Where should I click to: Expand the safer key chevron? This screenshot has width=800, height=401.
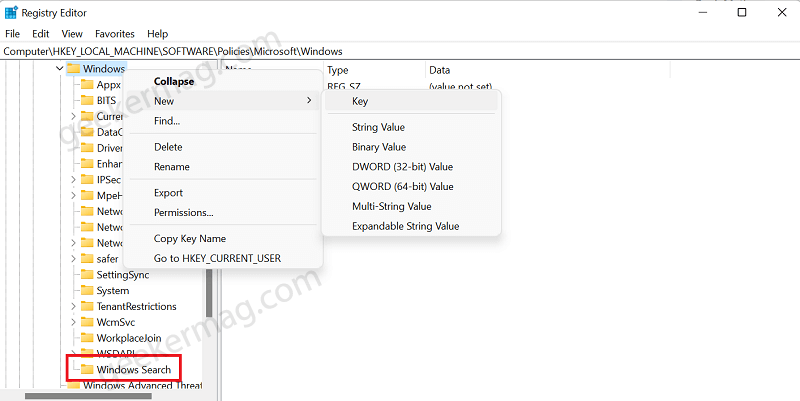[x=73, y=259]
